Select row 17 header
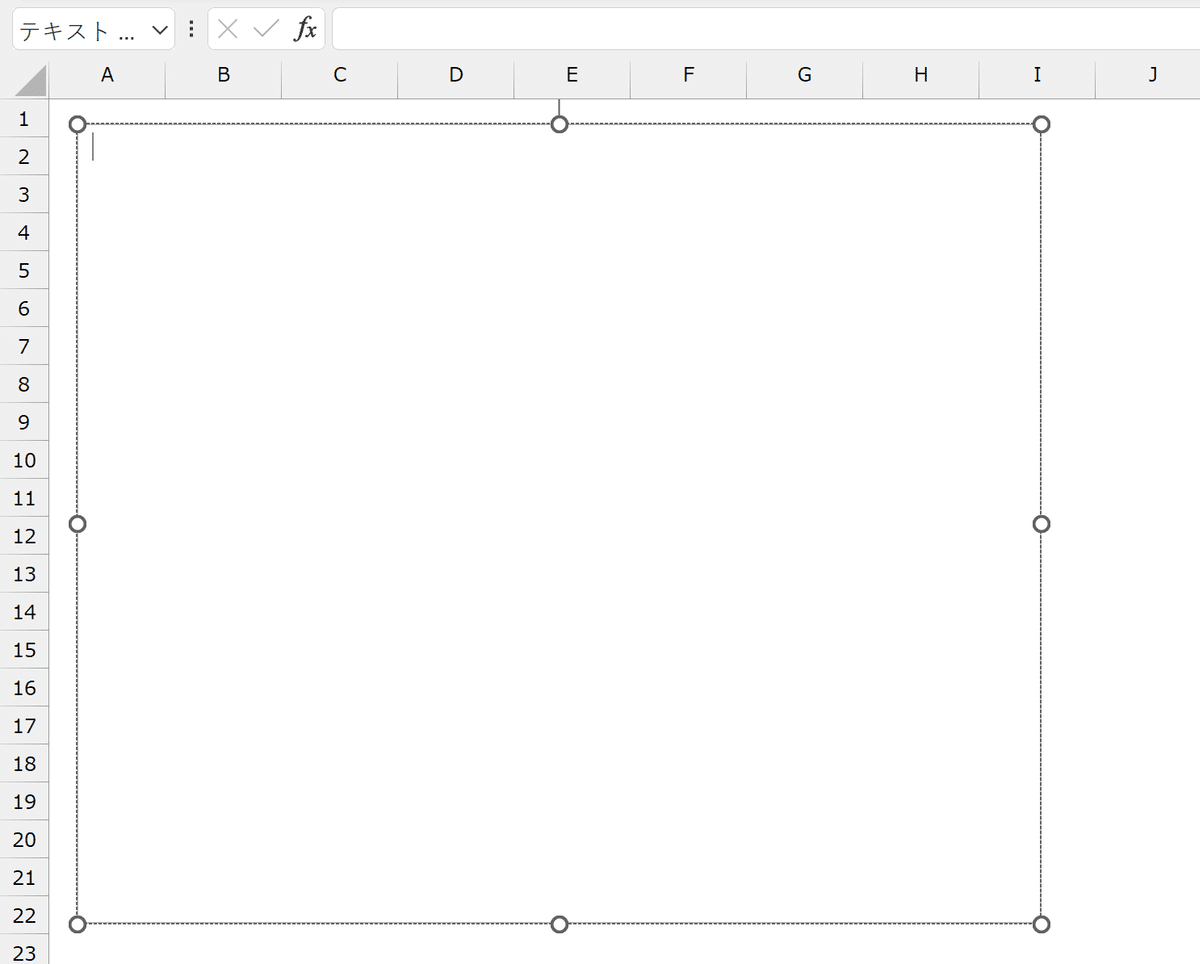Screen dimensions: 1200x964 coord(24,726)
